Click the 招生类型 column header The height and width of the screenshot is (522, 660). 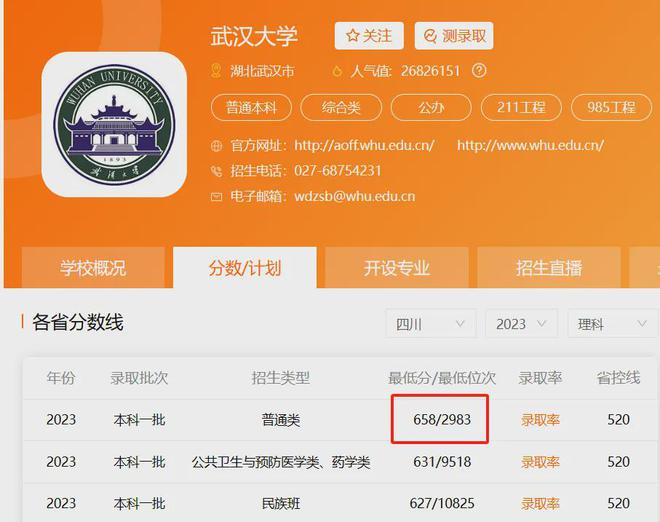(x=281, y=378)
